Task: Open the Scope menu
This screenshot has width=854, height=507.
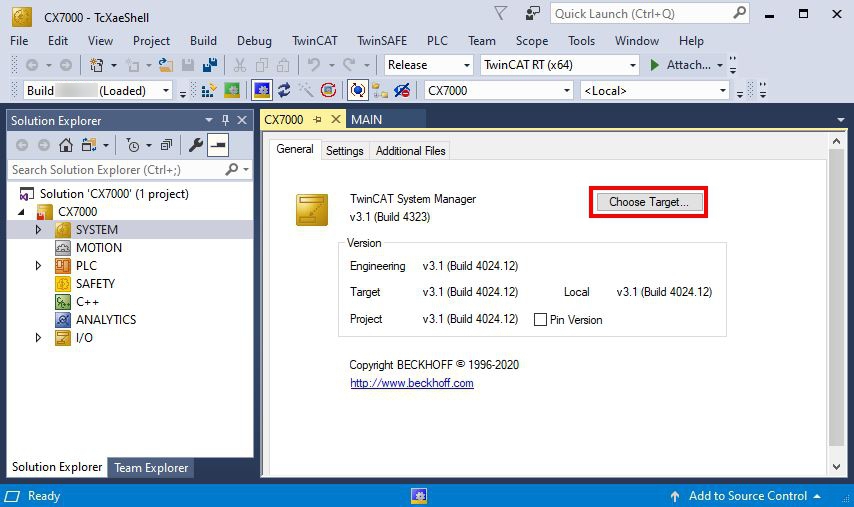Action: pyautogui.click(x=532, y=41)
